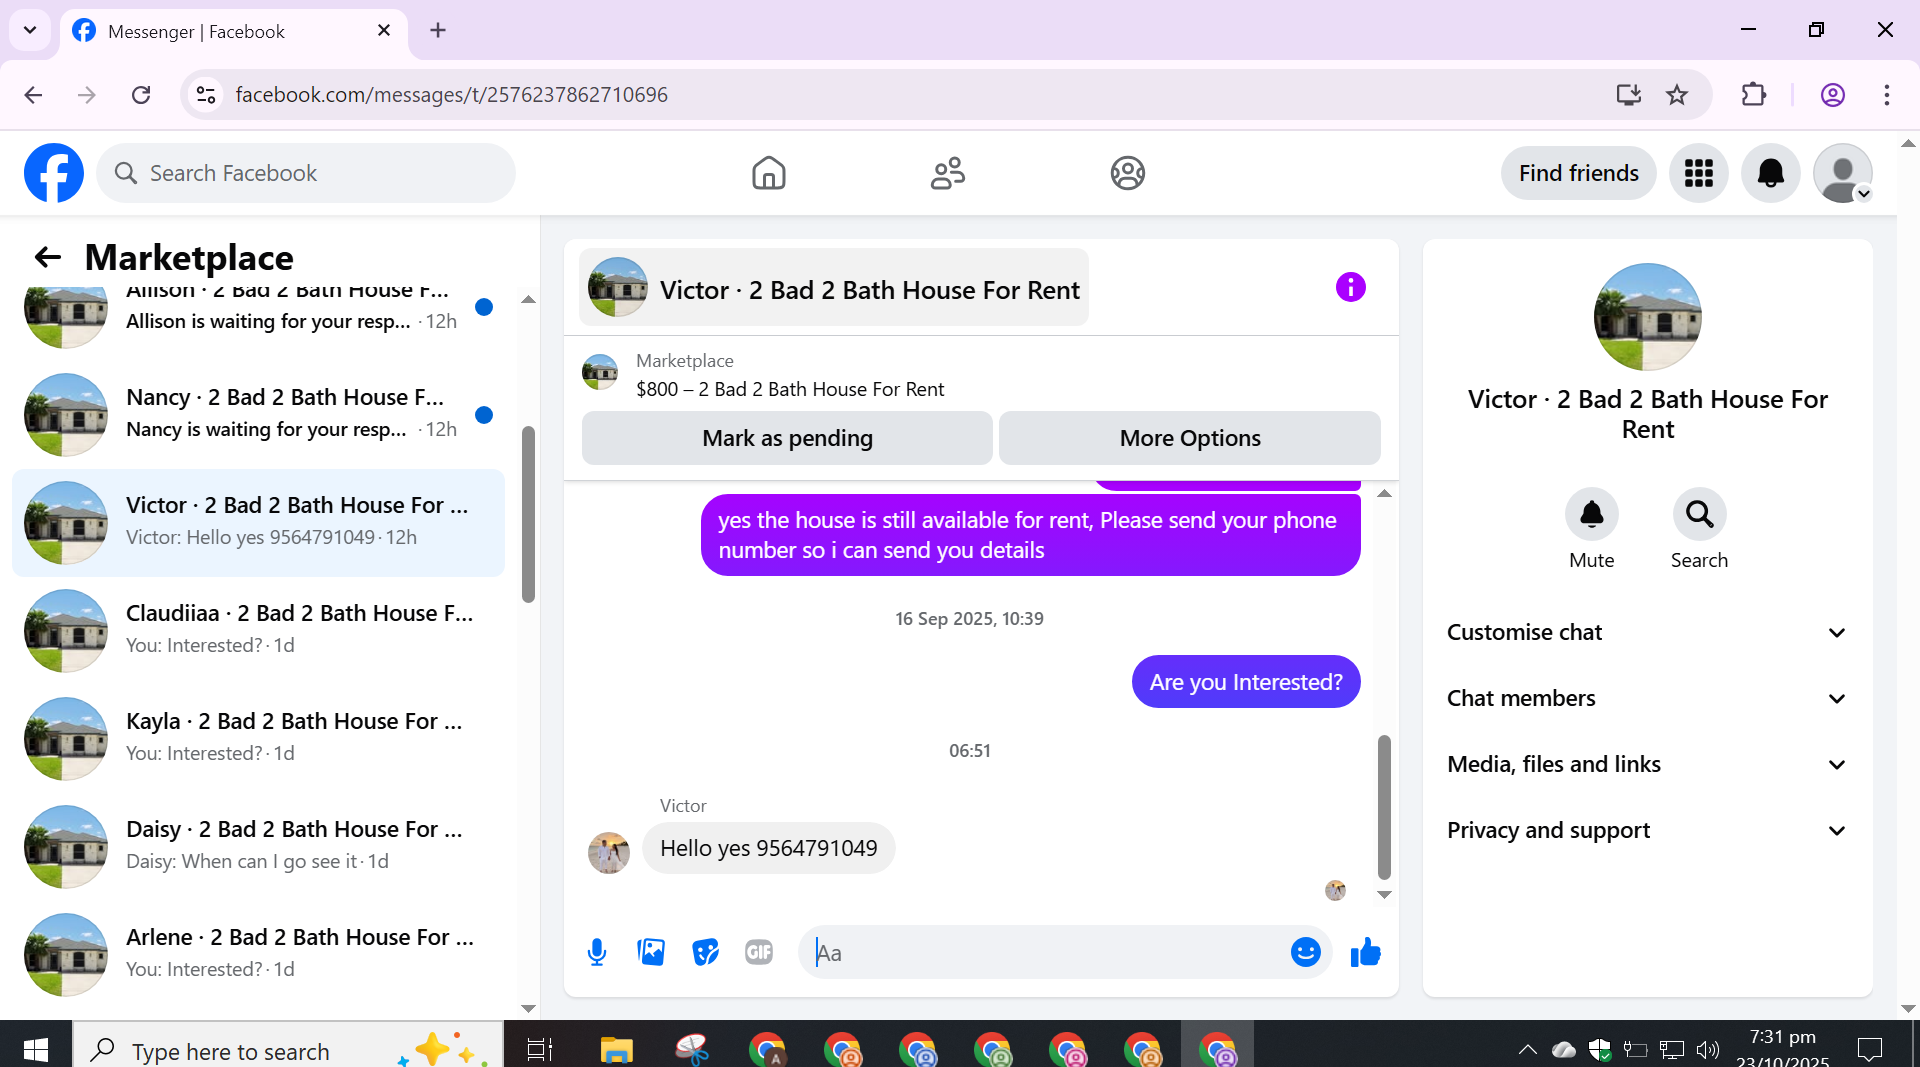The height and width of the screenshot is (1067, 1920).
Task: Open the Marketplace listing $800 link
Action: [789, 389]
